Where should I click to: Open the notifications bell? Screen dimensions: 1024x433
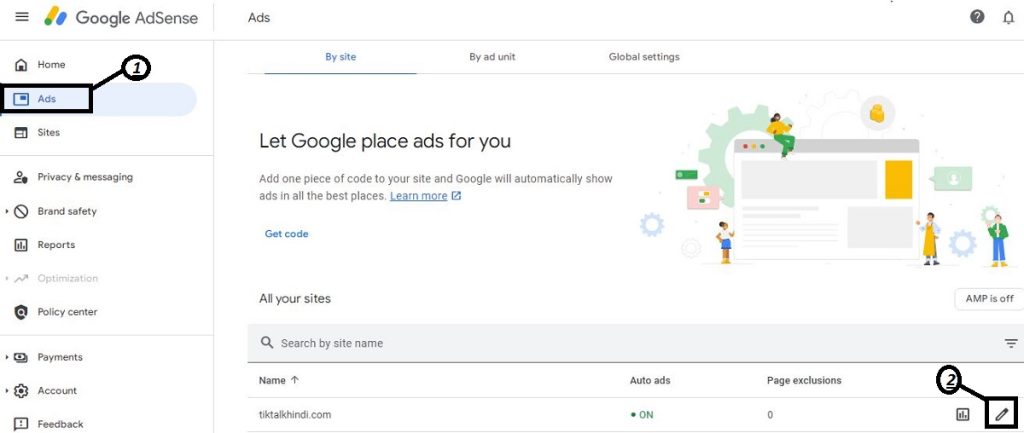tap(1008, 18)
